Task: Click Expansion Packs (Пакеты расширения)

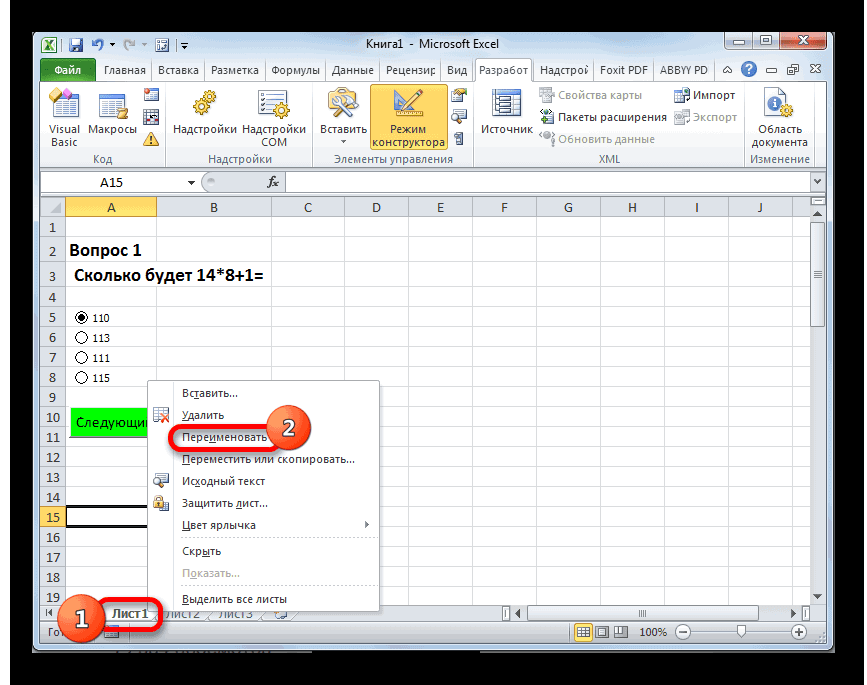Action: (603, 117)
